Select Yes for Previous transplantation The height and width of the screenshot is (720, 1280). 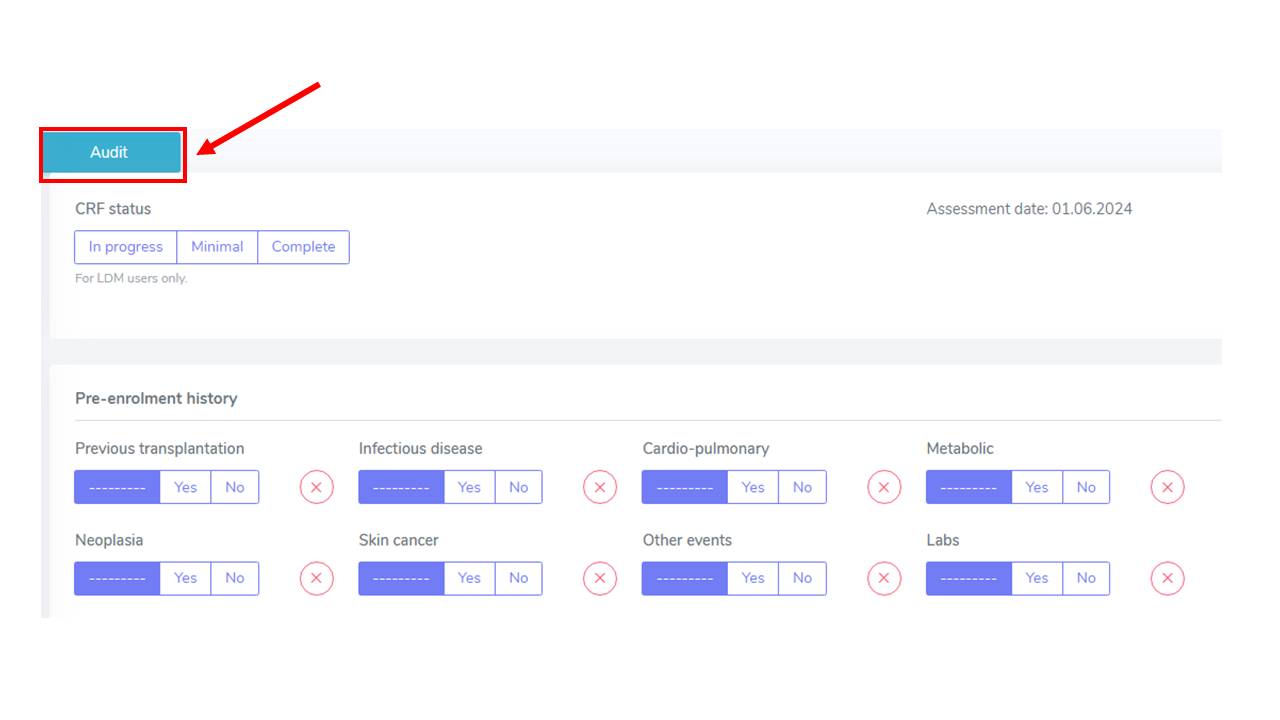pos(185,487)
